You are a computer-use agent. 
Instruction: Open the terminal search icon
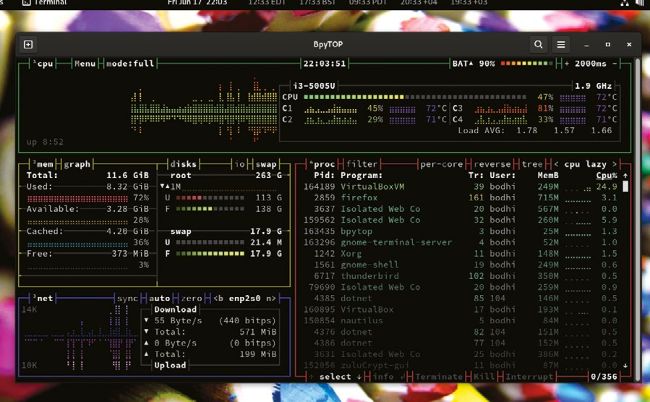(538, 44)
